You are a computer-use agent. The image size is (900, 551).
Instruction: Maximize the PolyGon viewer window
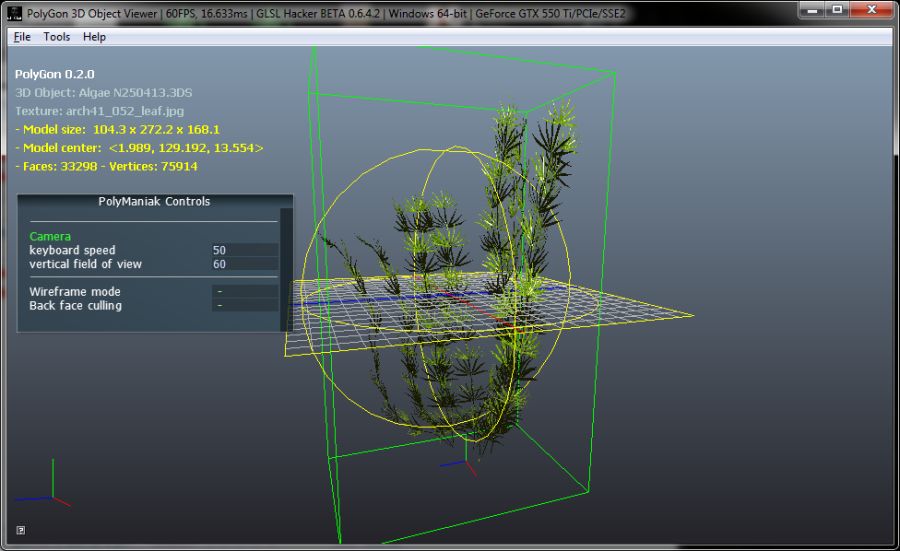[x=836, y=10]
